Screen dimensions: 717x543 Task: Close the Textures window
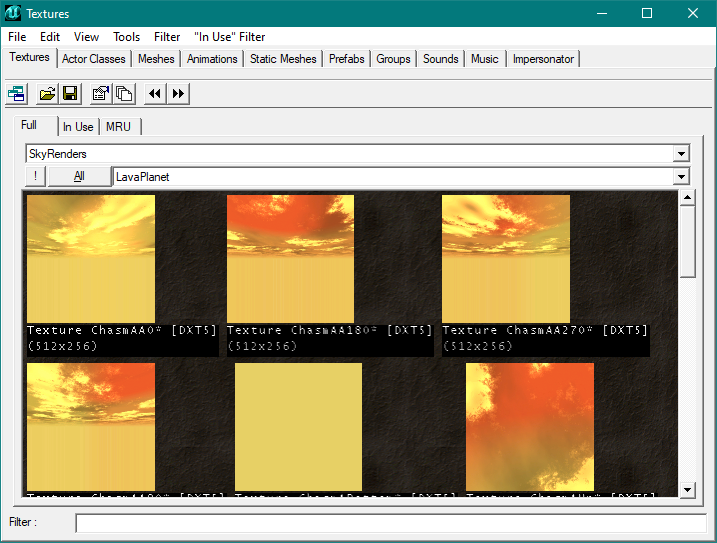click(693, 13)
